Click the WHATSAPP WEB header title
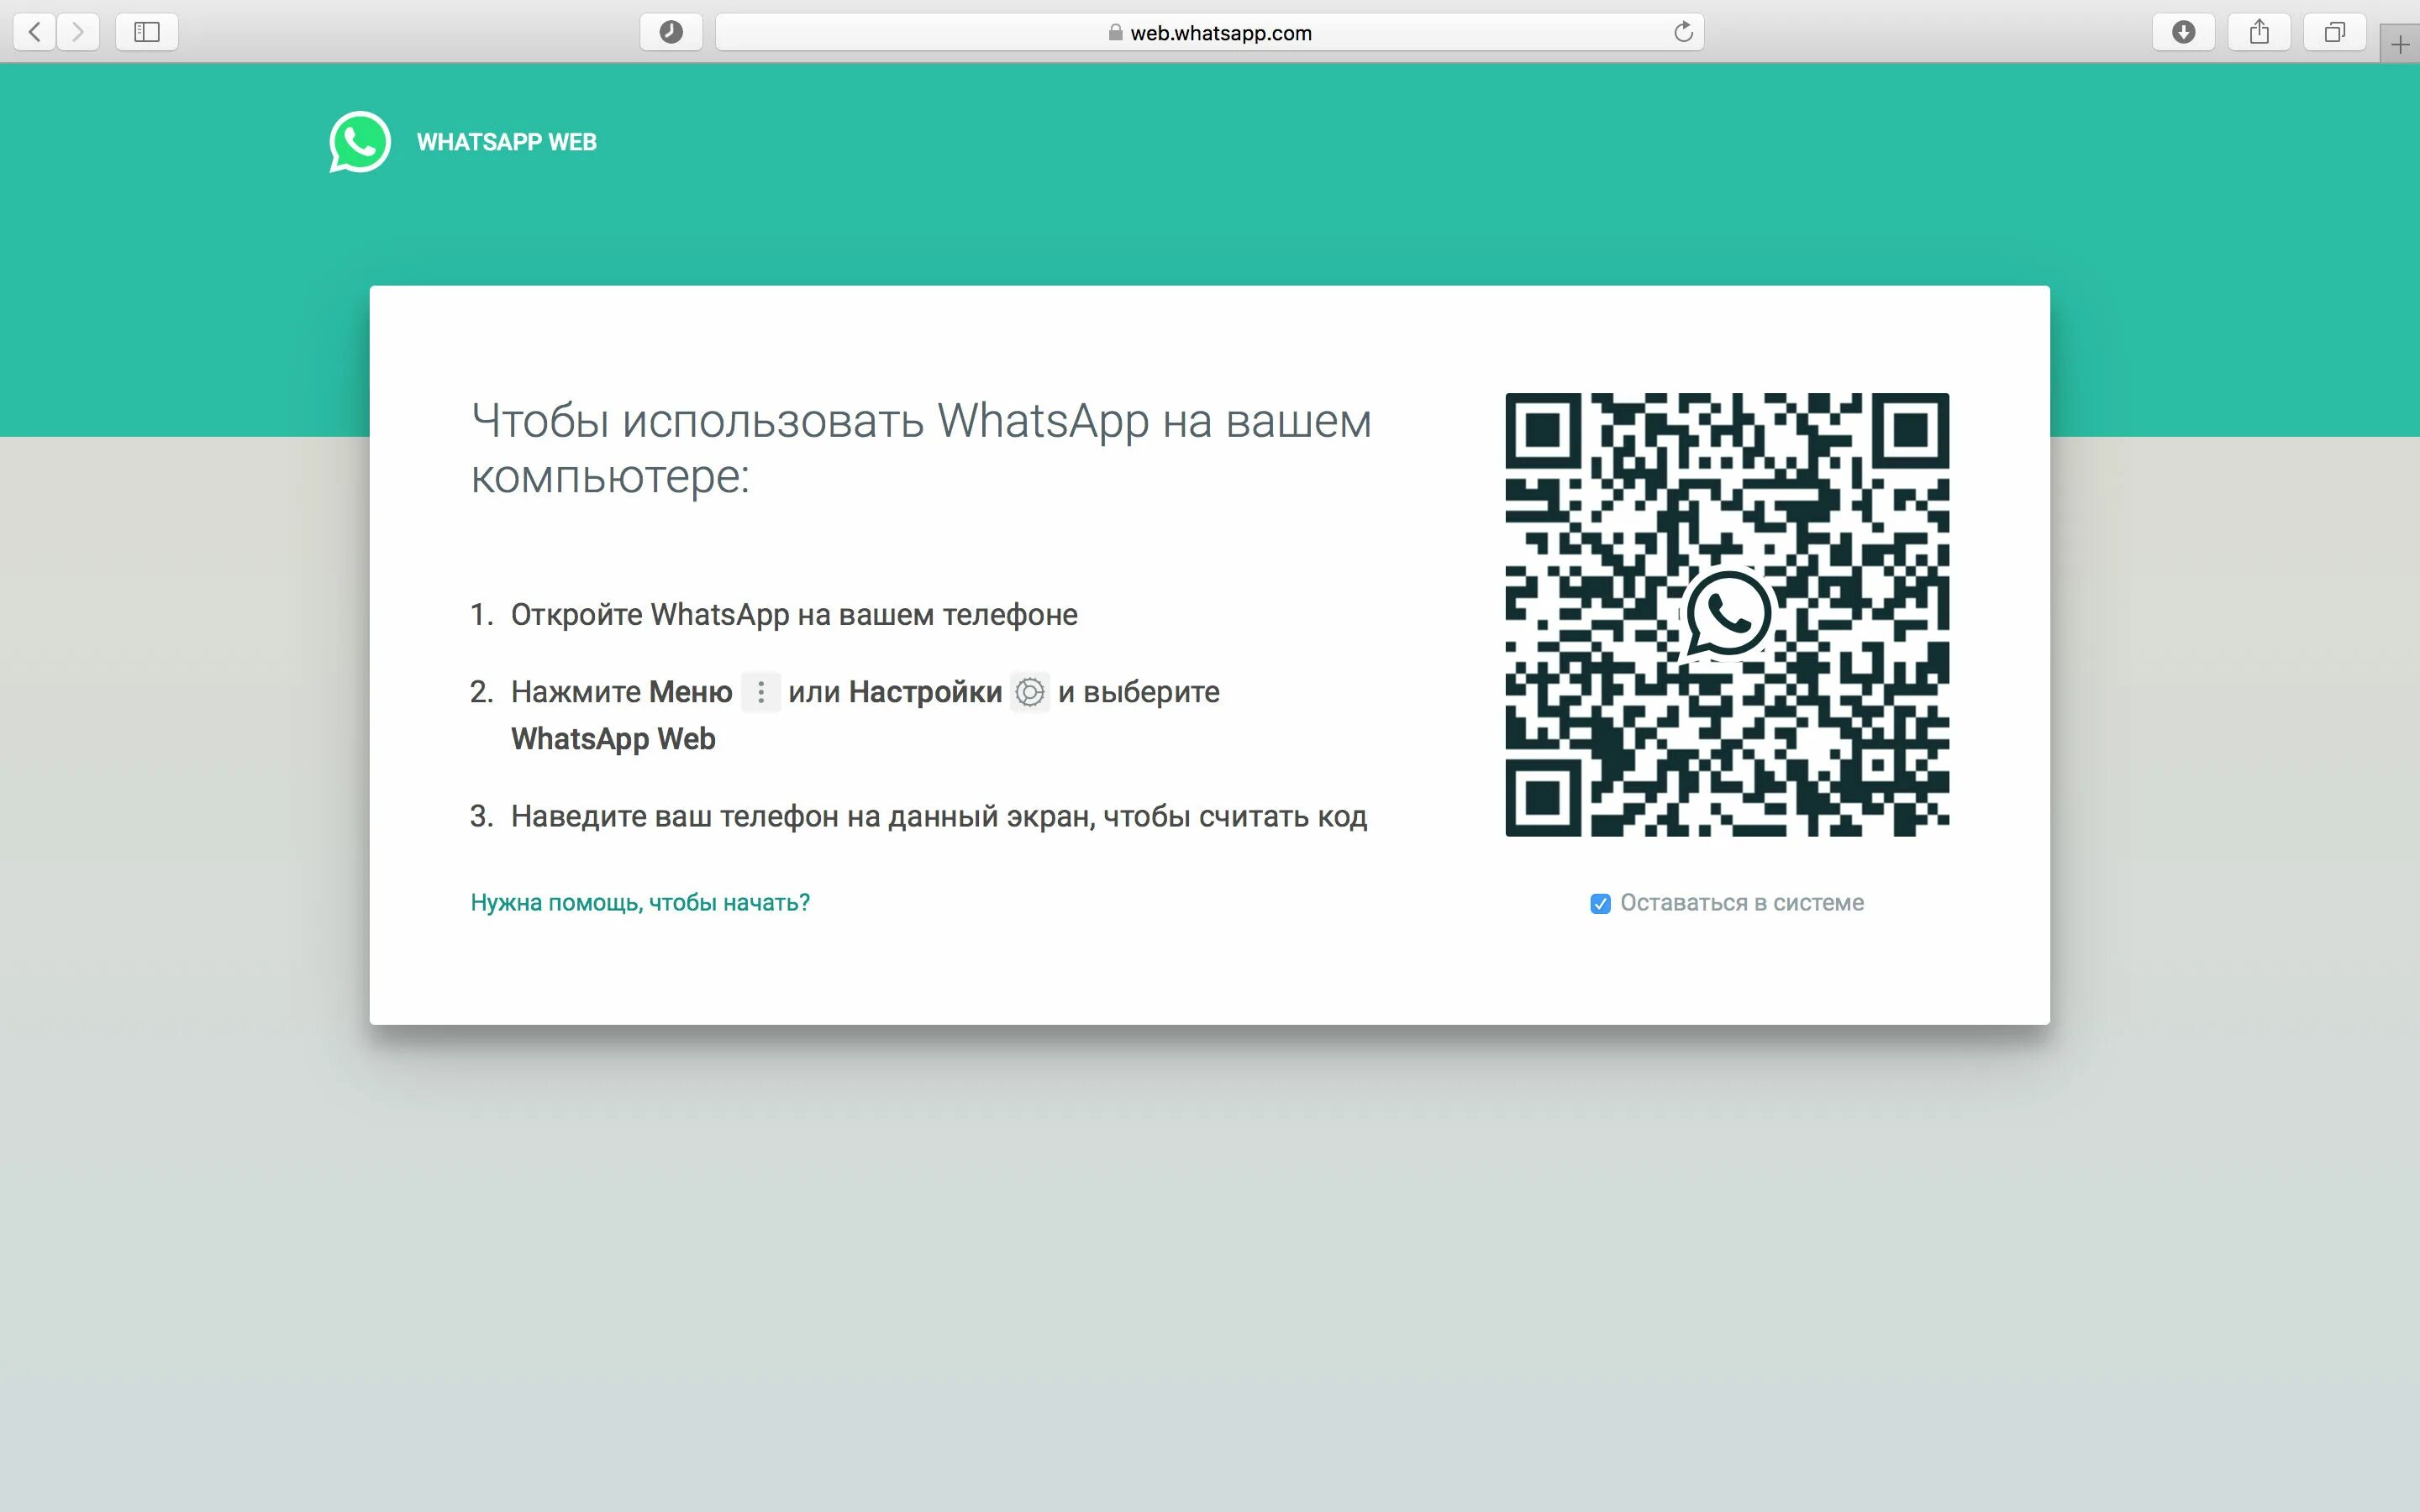This screenshot has height=1512, width=2420. click(x=507, y=142)
